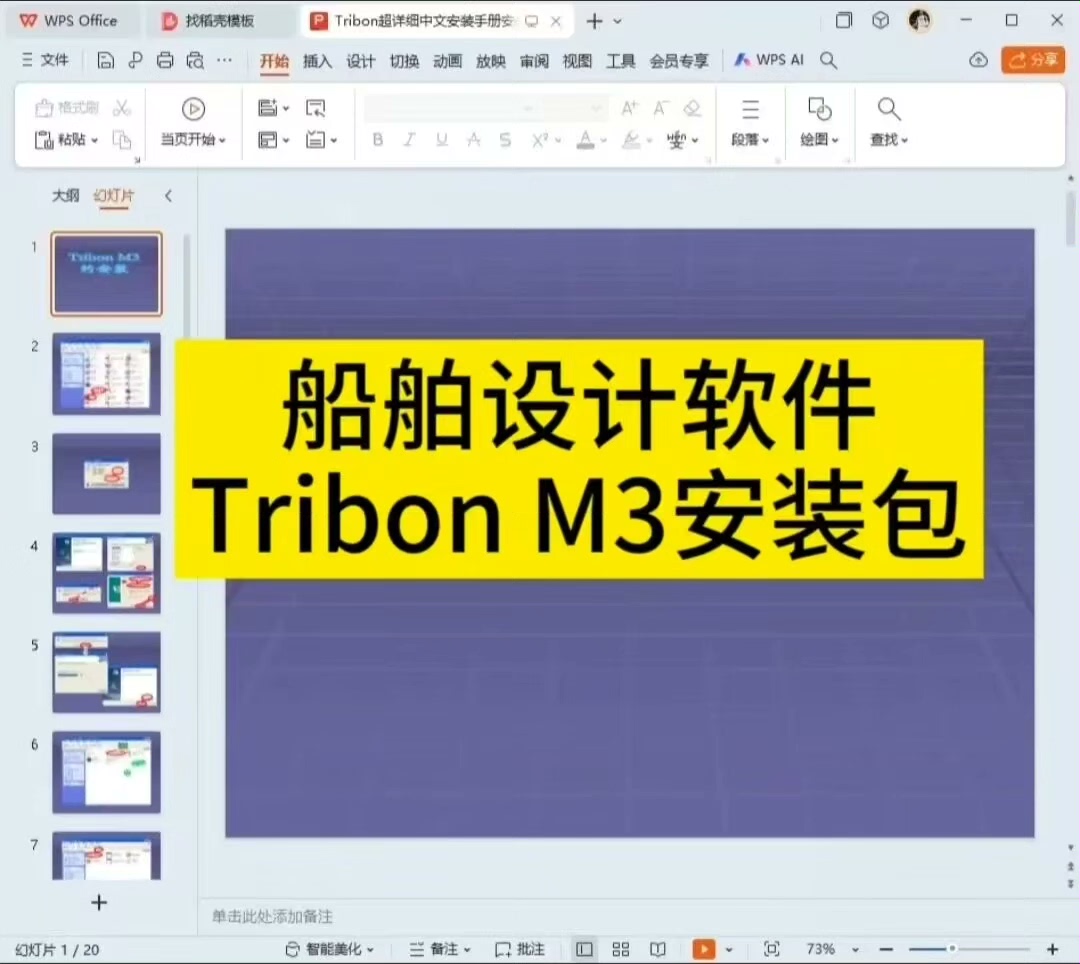Viewport: 1080px width, 964px height.
Task: Open the more options ellipsis in quick toolbar
Action: (225, 61)
